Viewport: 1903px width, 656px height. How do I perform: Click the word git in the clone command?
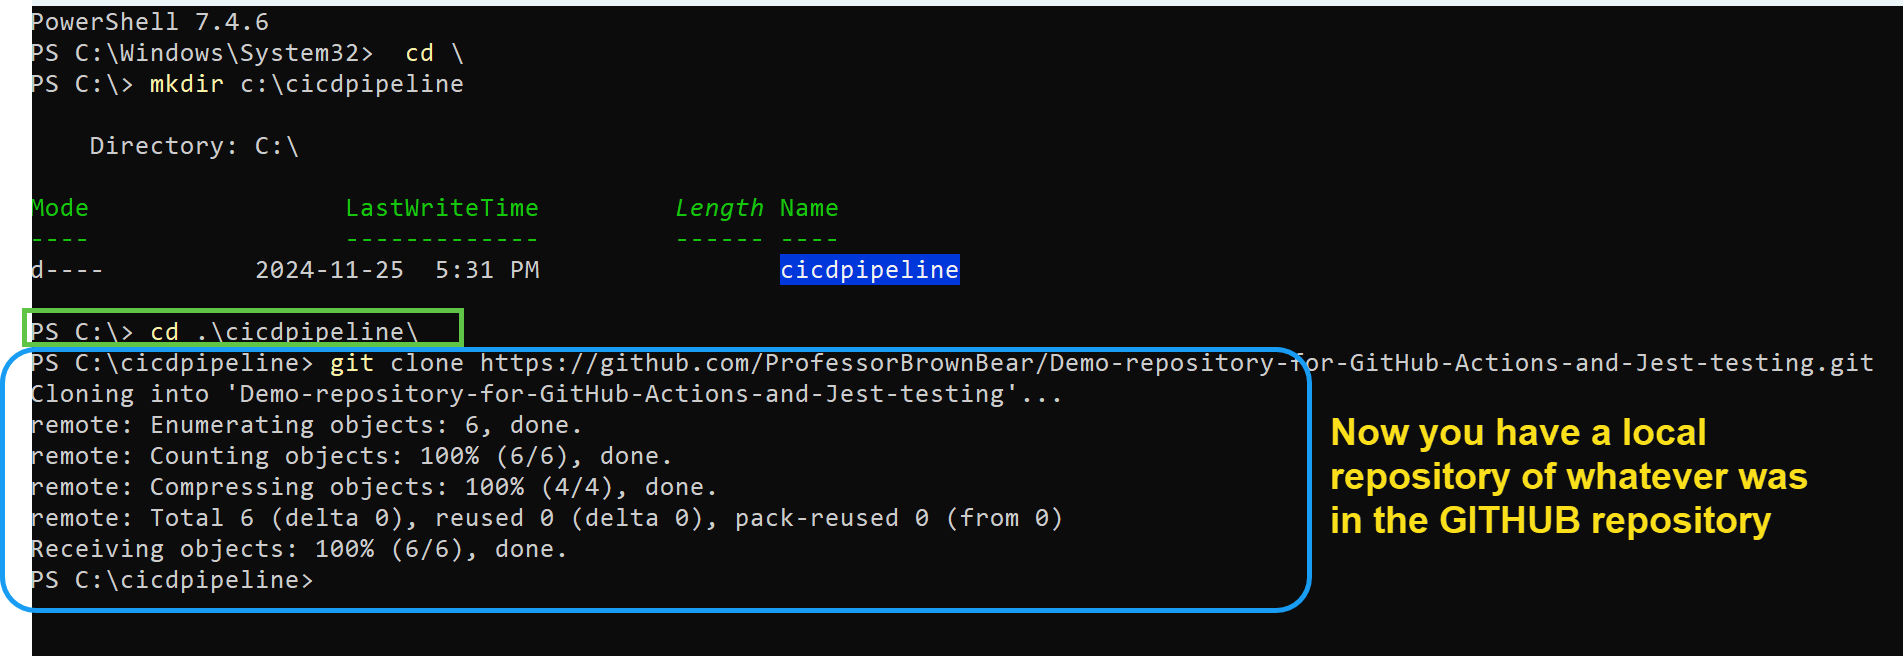click(352, 363)
